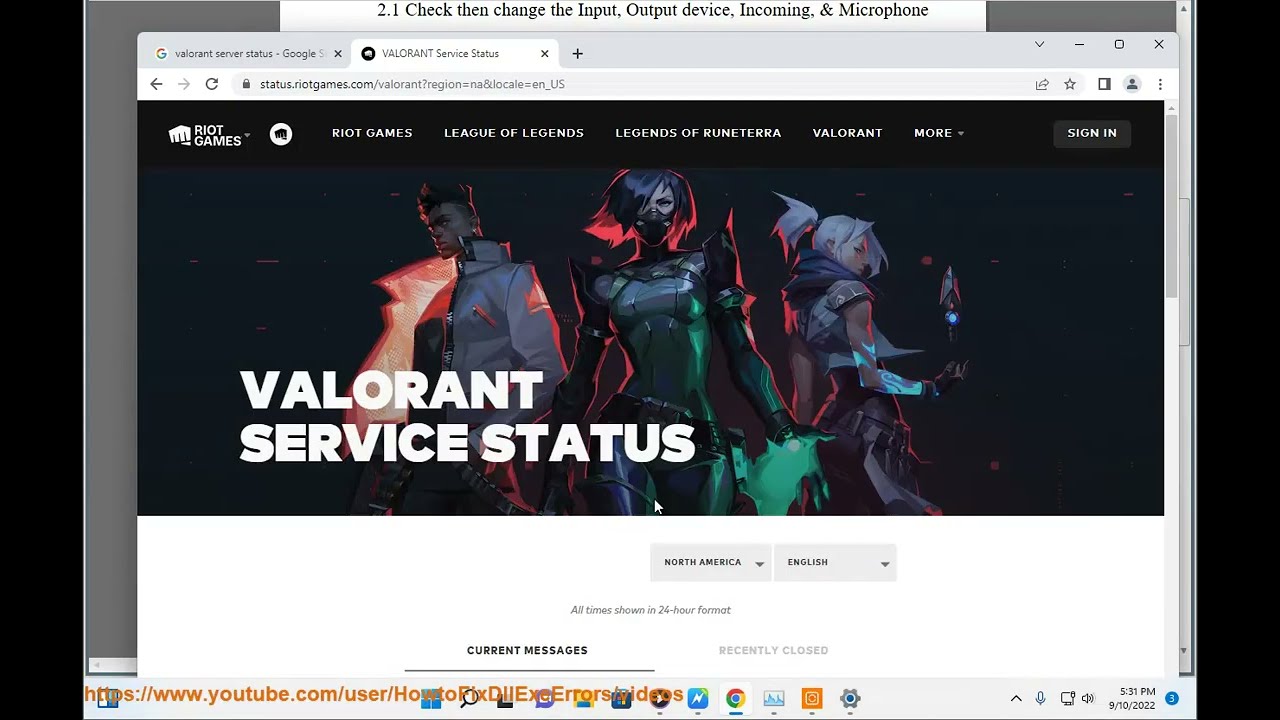The image size is (1280, 720).
Task: Show hidden system tray icons
Action: coord(1016,699)
